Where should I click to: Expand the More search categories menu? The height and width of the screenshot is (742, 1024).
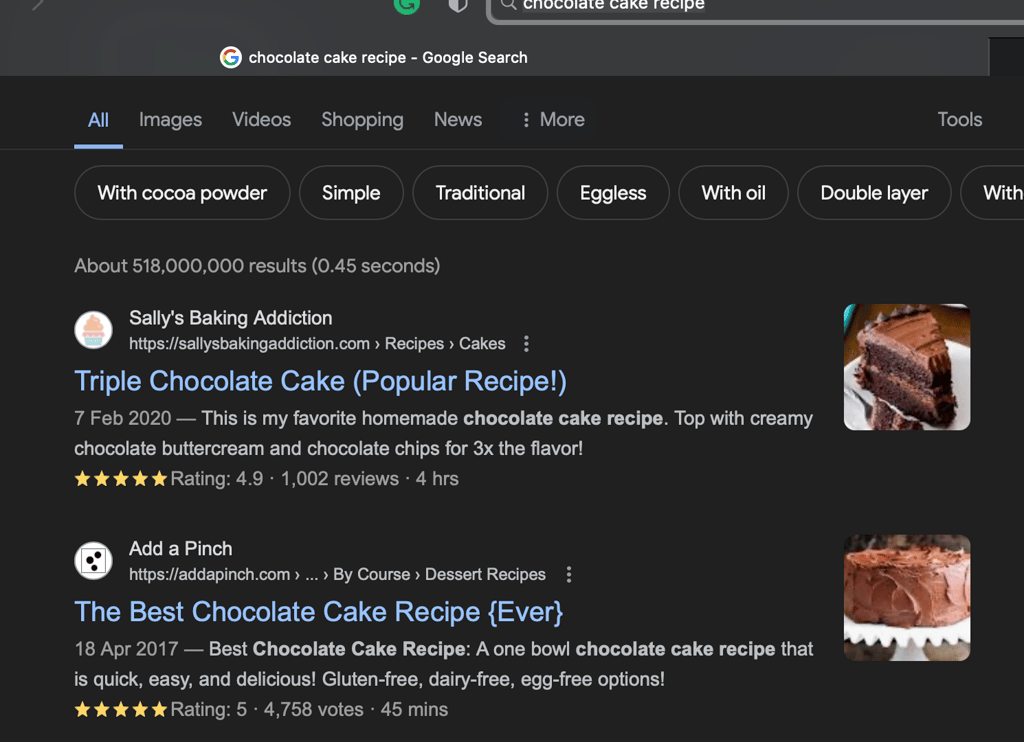tap(553, 120)
